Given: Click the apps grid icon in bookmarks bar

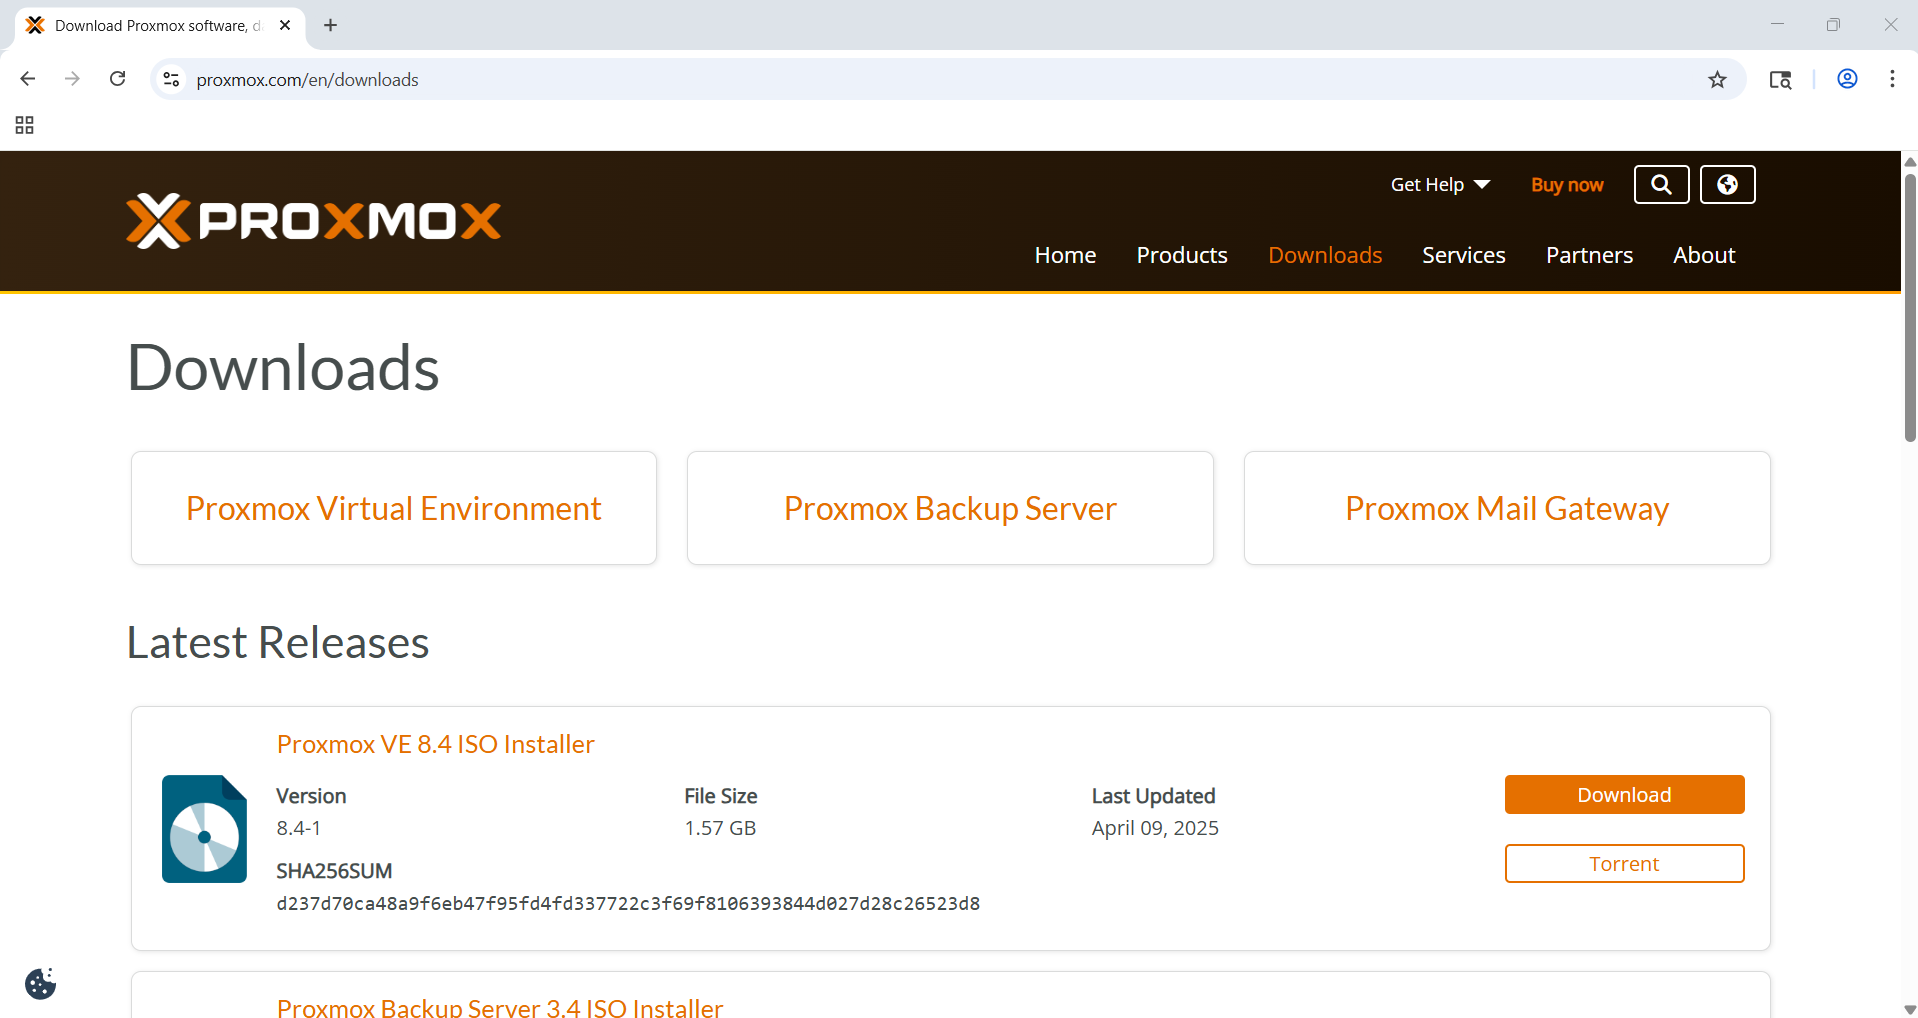Looking at the screenshot, I should pyautogui.click(x=25, y=125).
